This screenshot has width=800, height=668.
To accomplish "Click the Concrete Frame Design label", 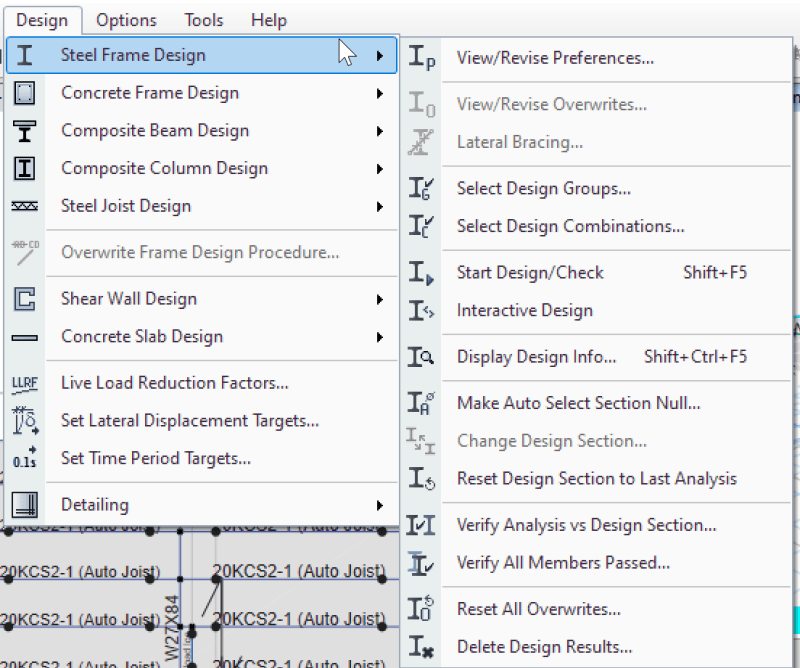I will (150, 93).
